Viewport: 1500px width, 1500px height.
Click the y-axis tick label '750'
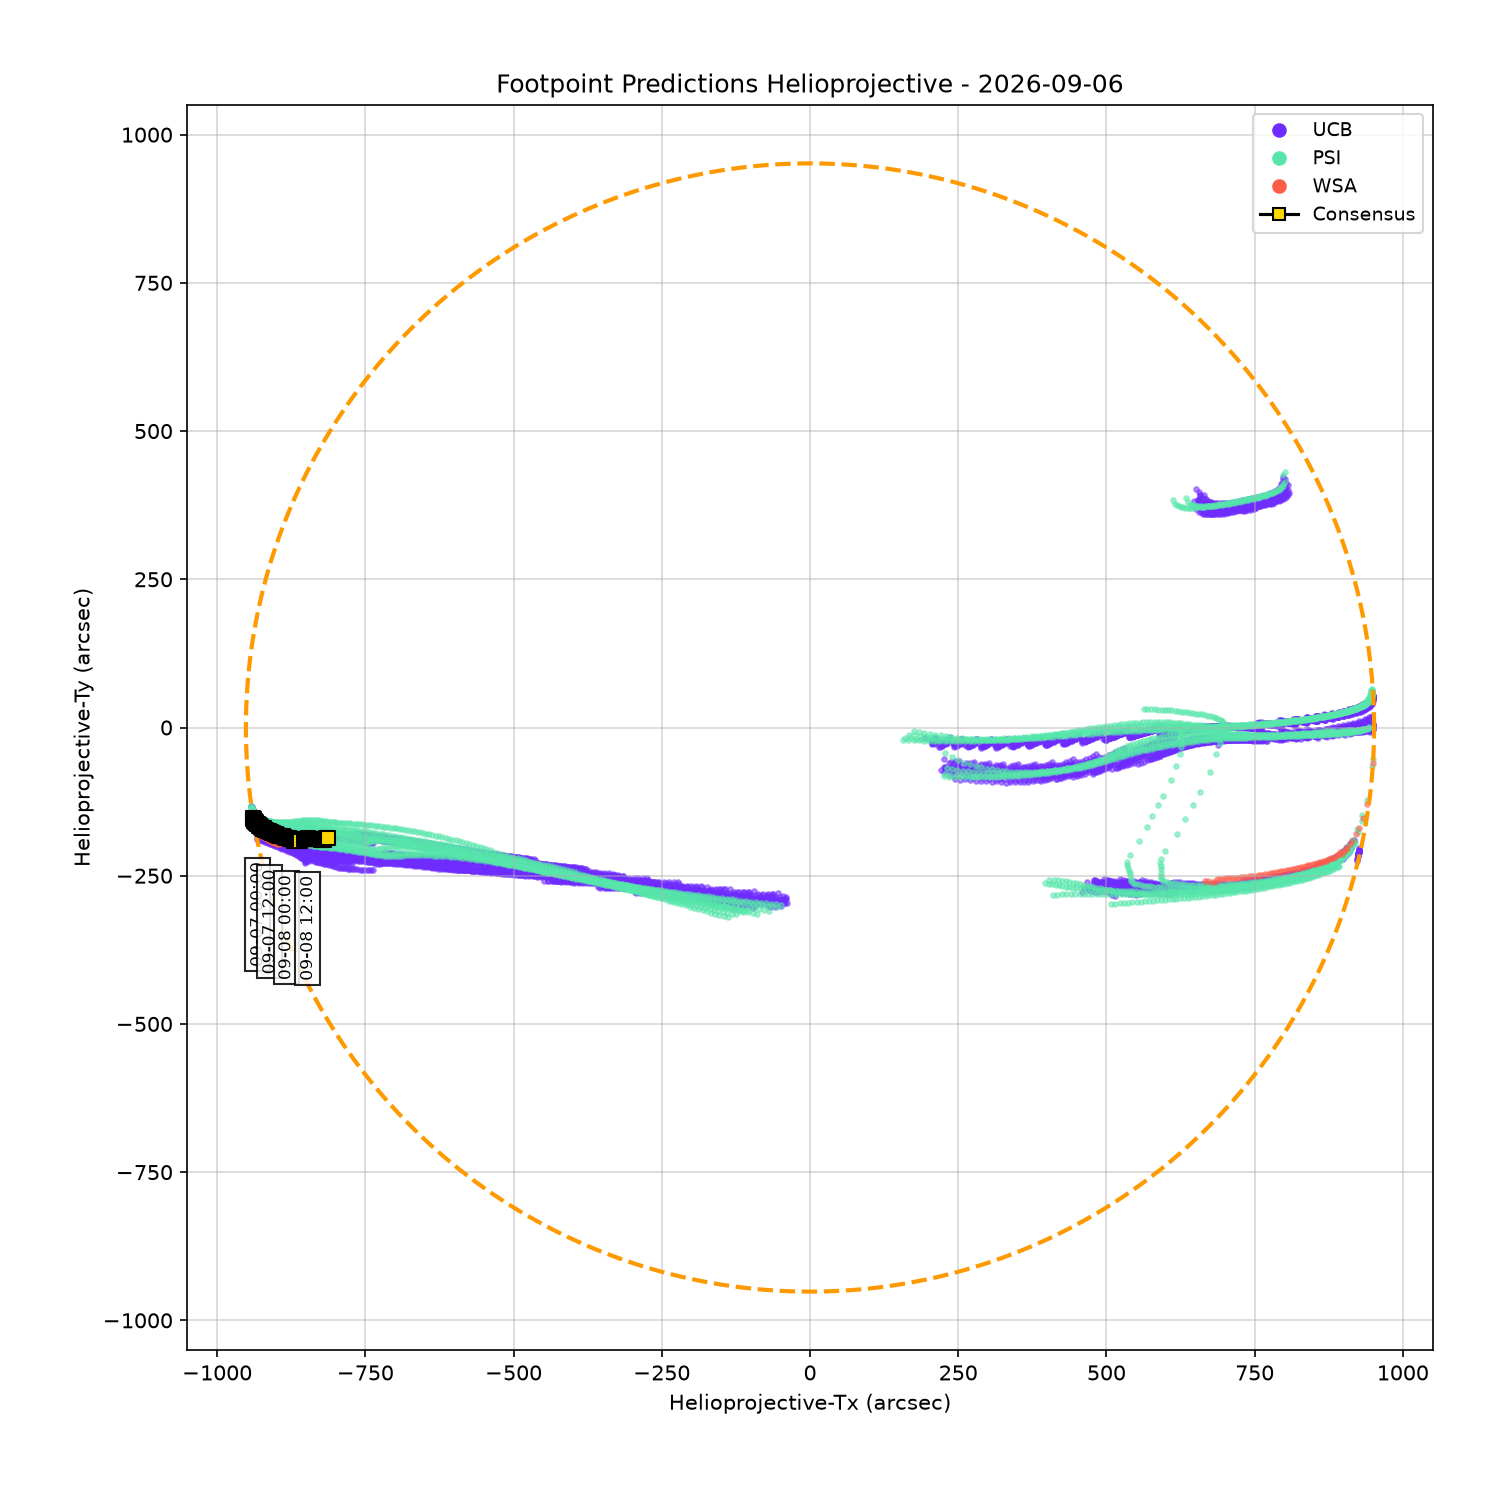click(x=156, y=283)
